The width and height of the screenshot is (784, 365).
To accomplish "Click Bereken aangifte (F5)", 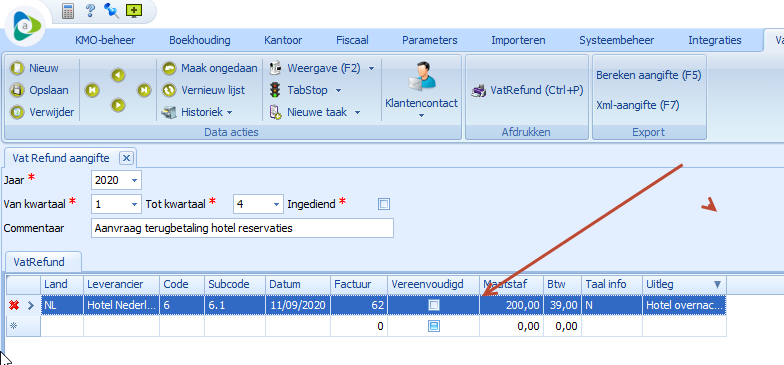I will click(x=648, y=76).
